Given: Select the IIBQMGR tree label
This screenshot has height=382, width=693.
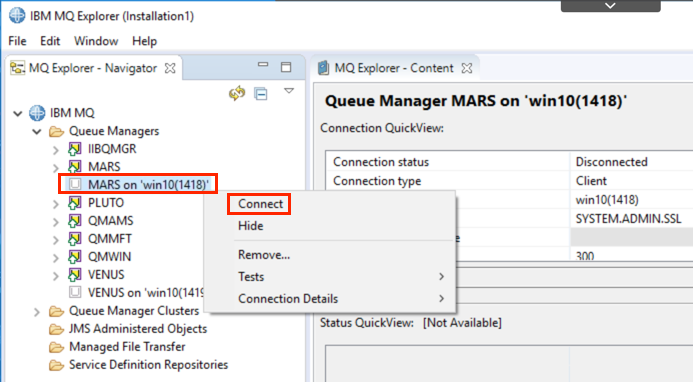Looking at the screenshot, I should click(x=112, y=149).
